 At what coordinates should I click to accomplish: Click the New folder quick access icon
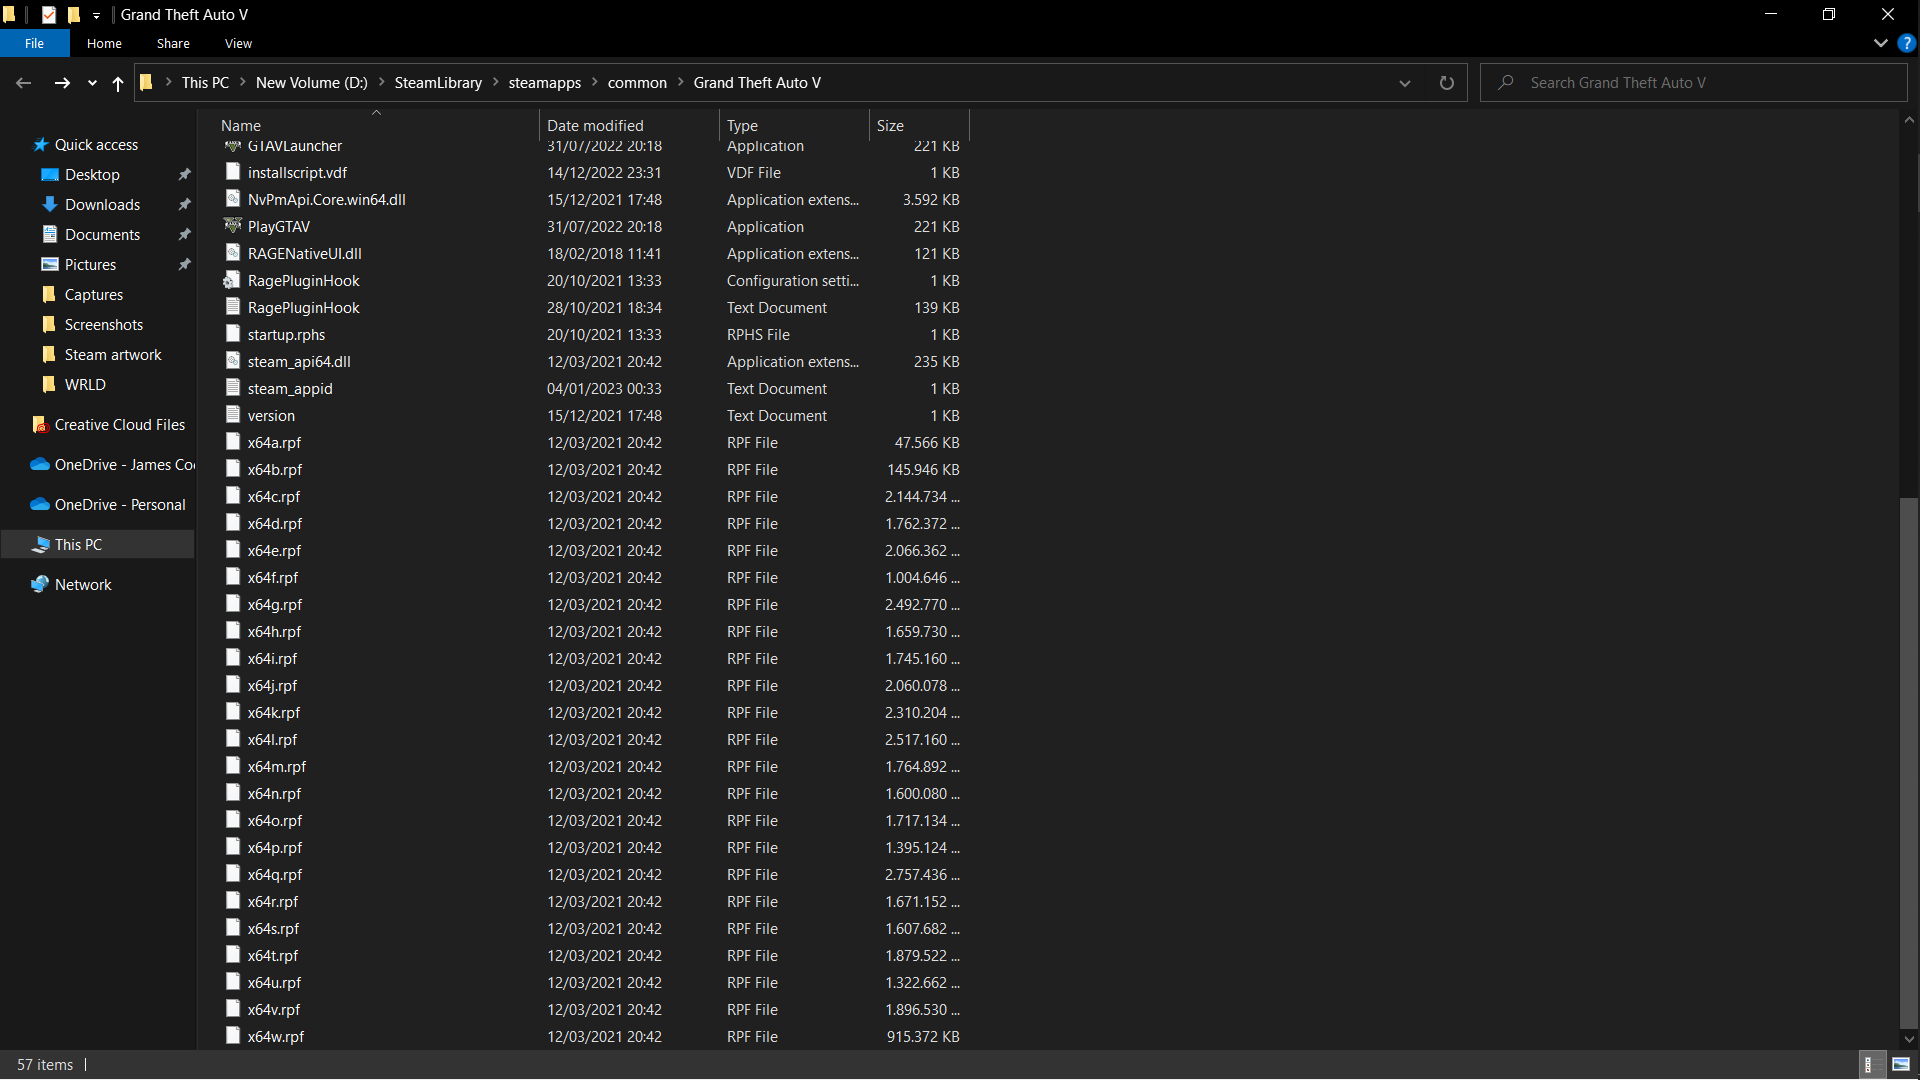pyautogui.click(x=74, y=15)
